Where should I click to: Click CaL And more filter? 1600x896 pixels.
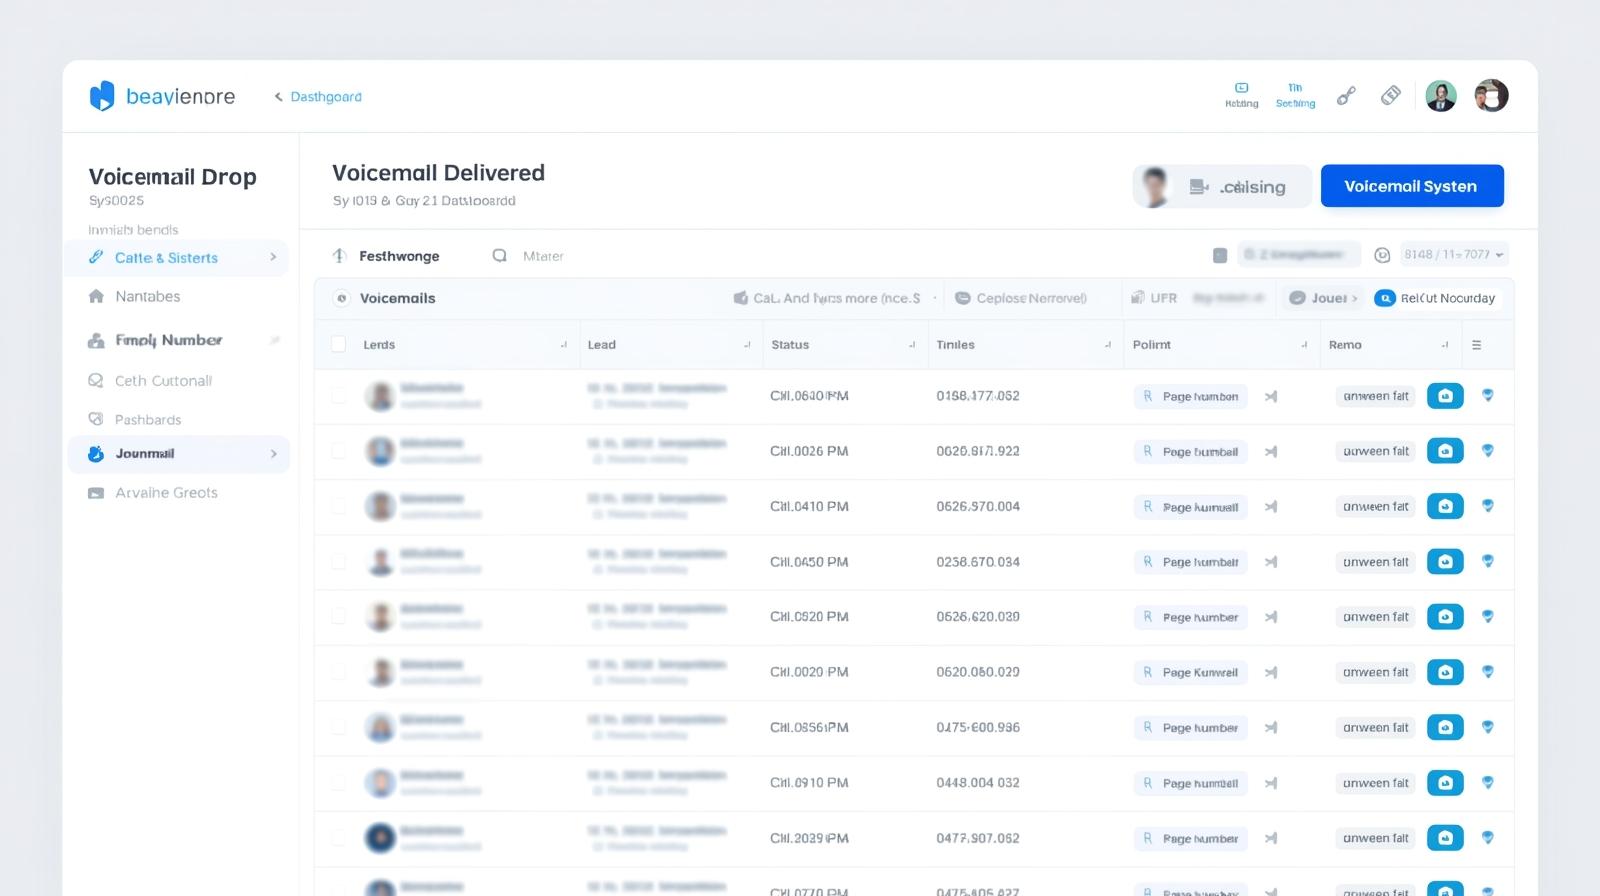point(827,298)
